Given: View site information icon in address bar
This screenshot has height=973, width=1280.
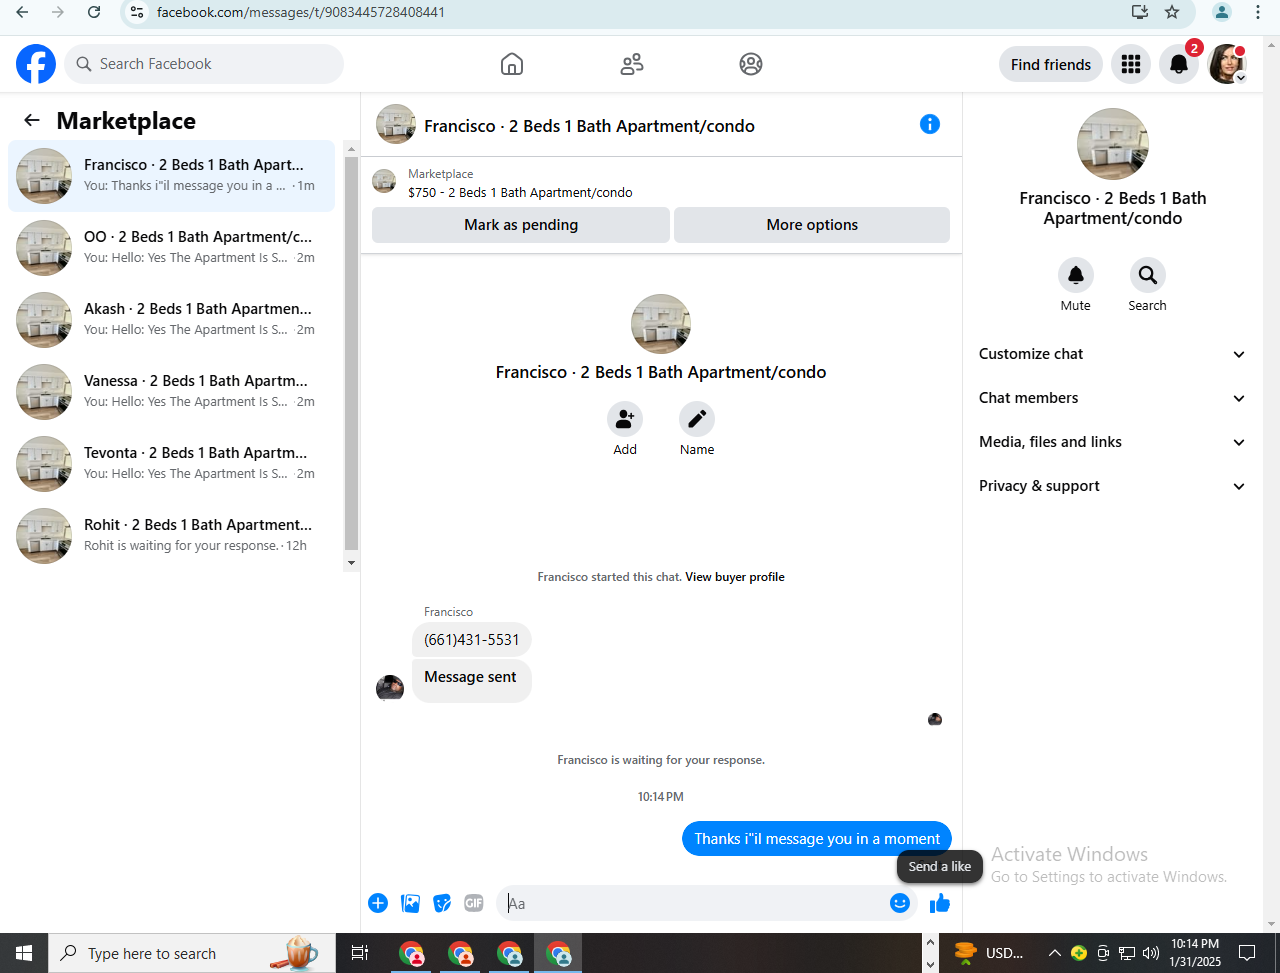Looking at the screenshot, I should click(x=138, y=12).
